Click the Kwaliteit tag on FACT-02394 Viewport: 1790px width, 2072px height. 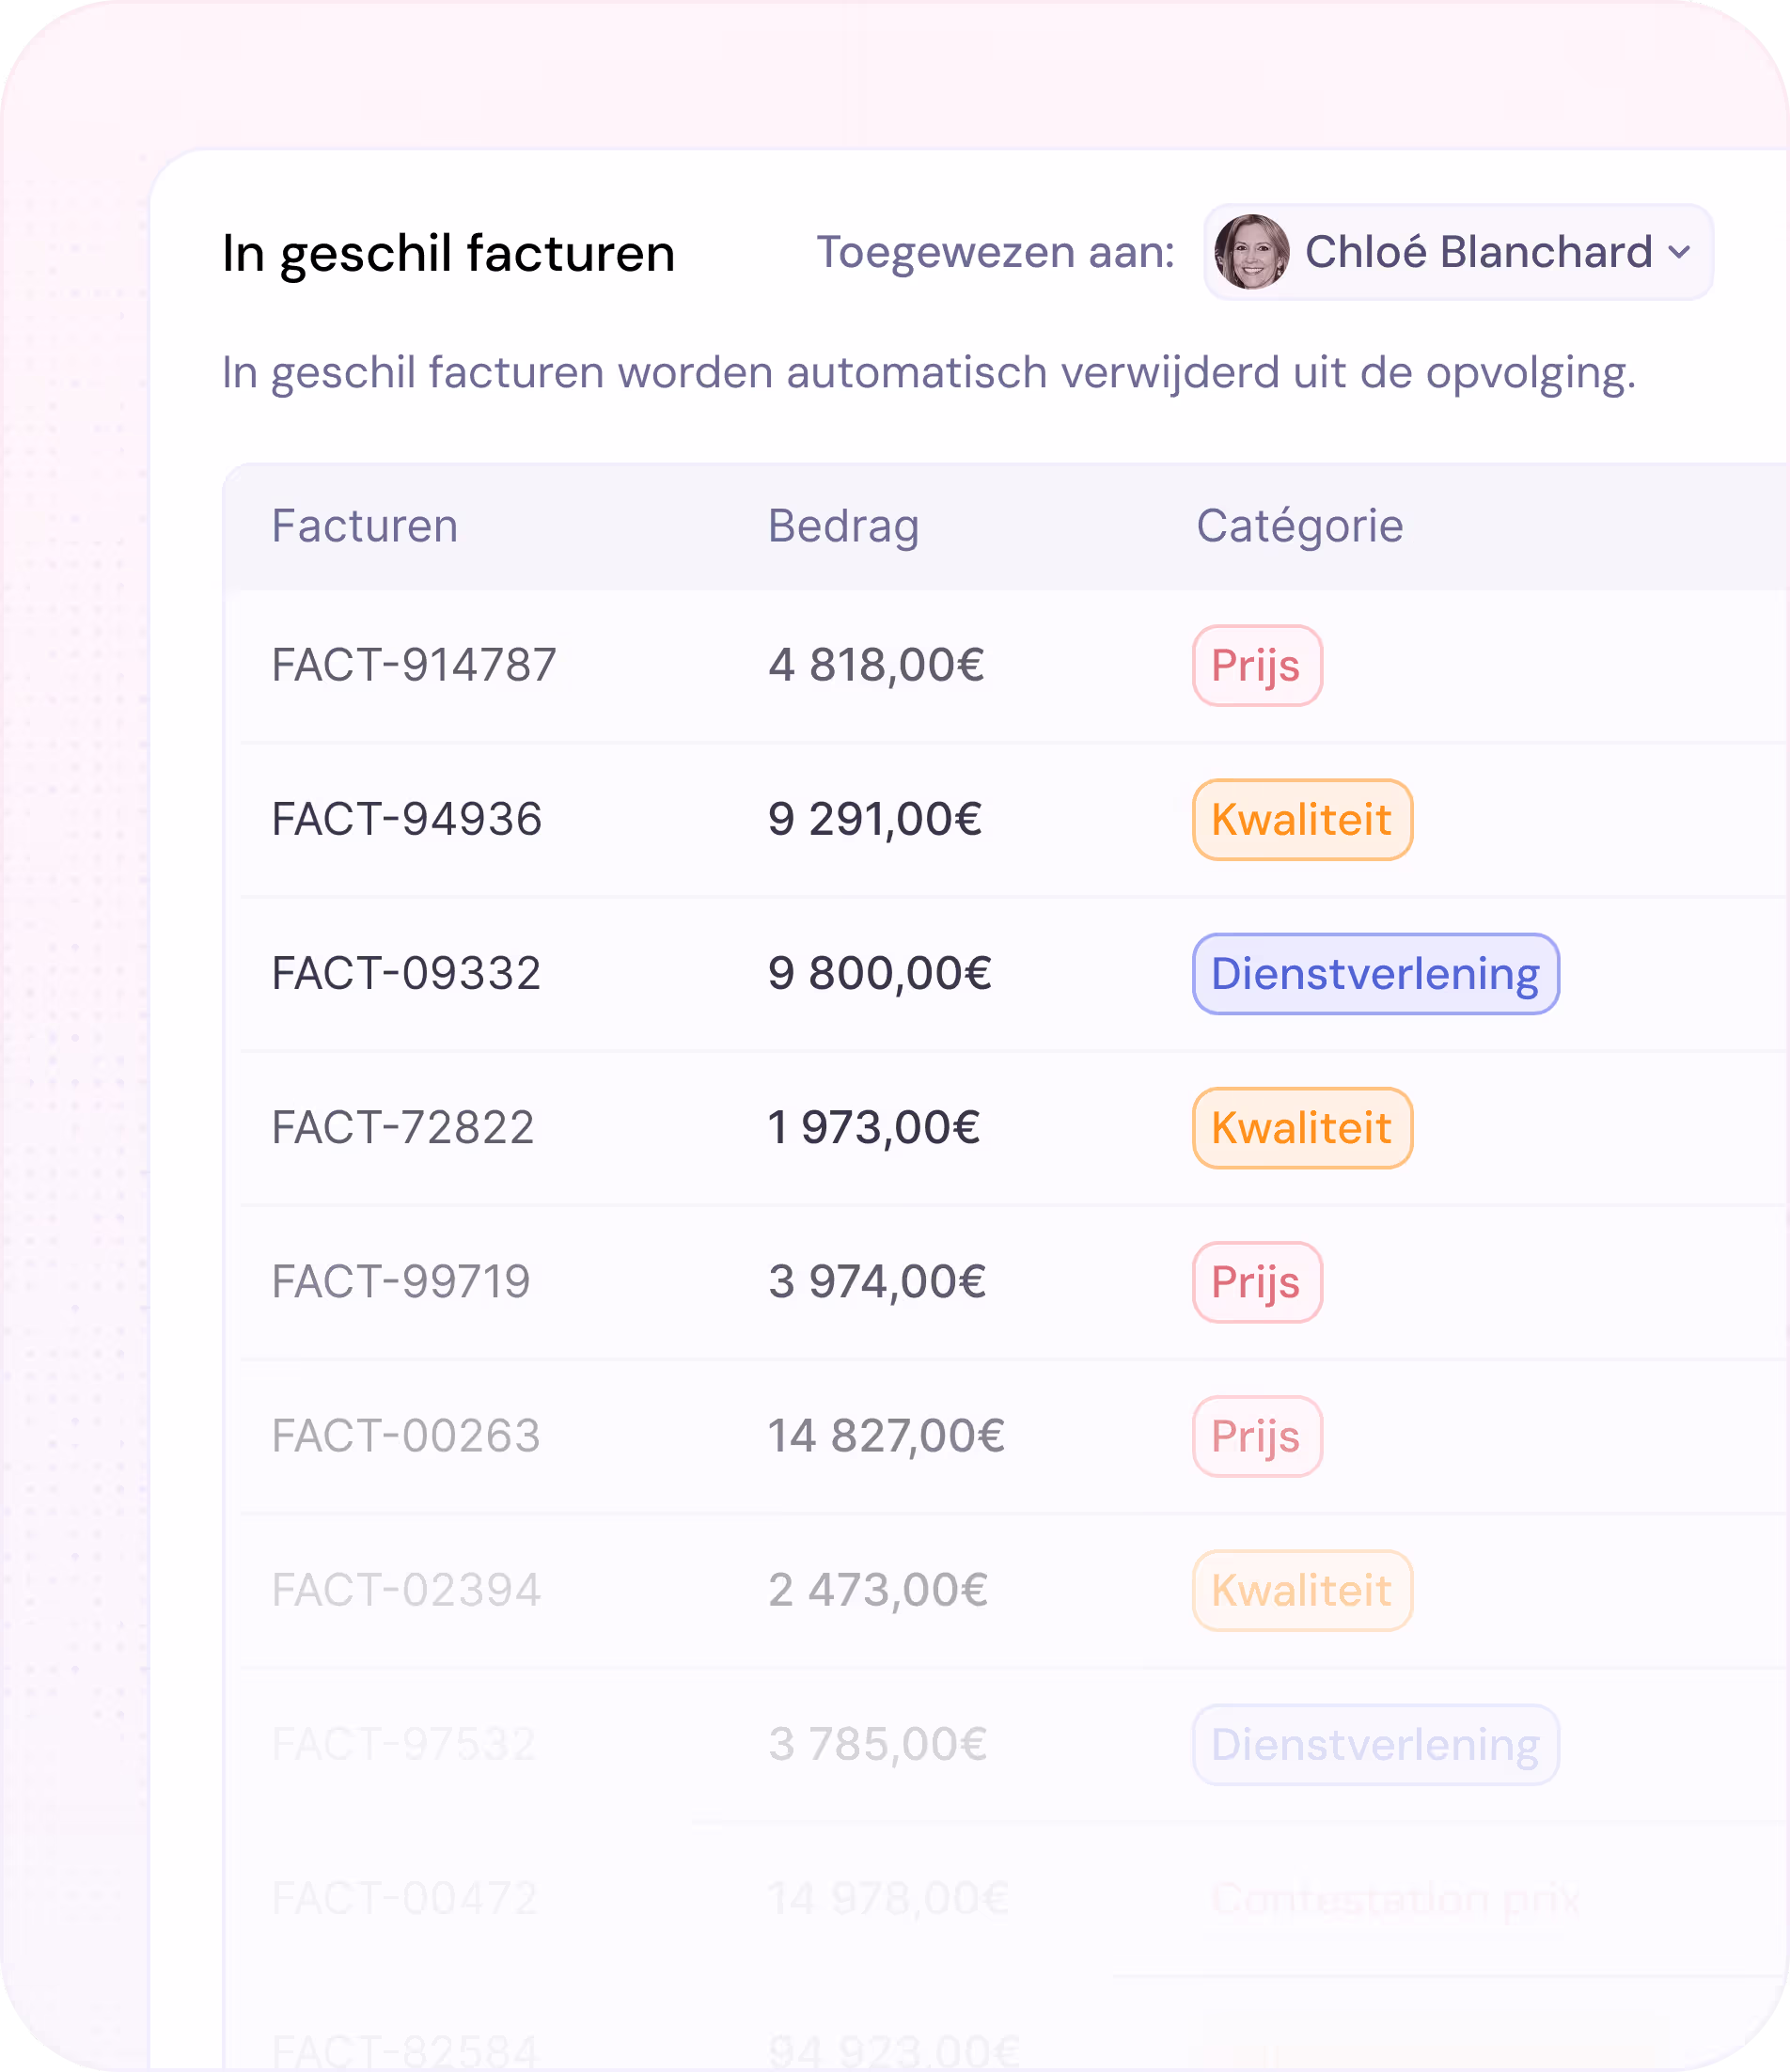[1301, 1590]
